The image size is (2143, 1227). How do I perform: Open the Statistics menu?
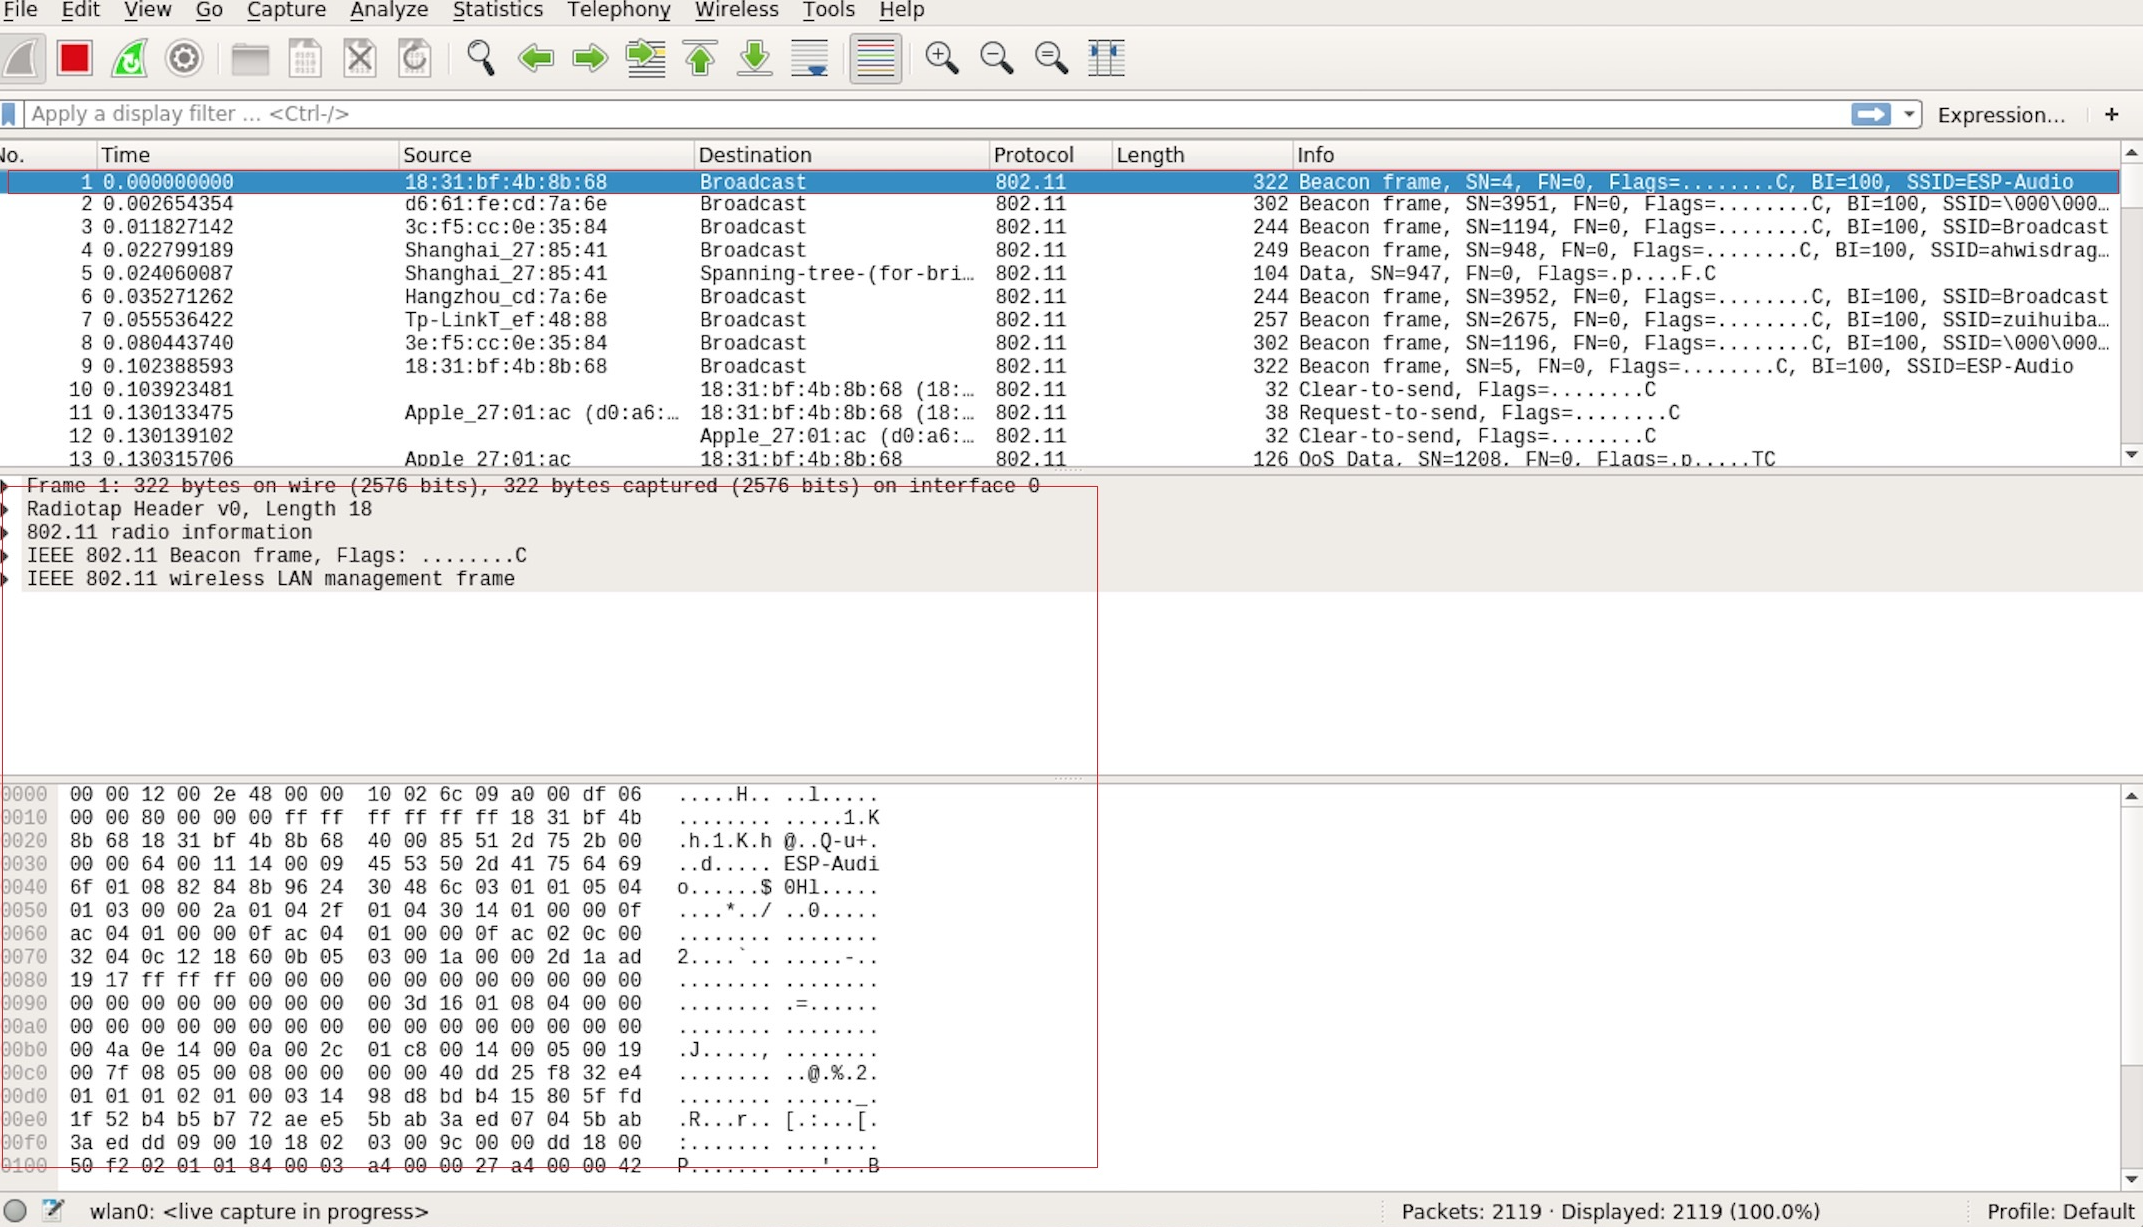pos(497,10)
